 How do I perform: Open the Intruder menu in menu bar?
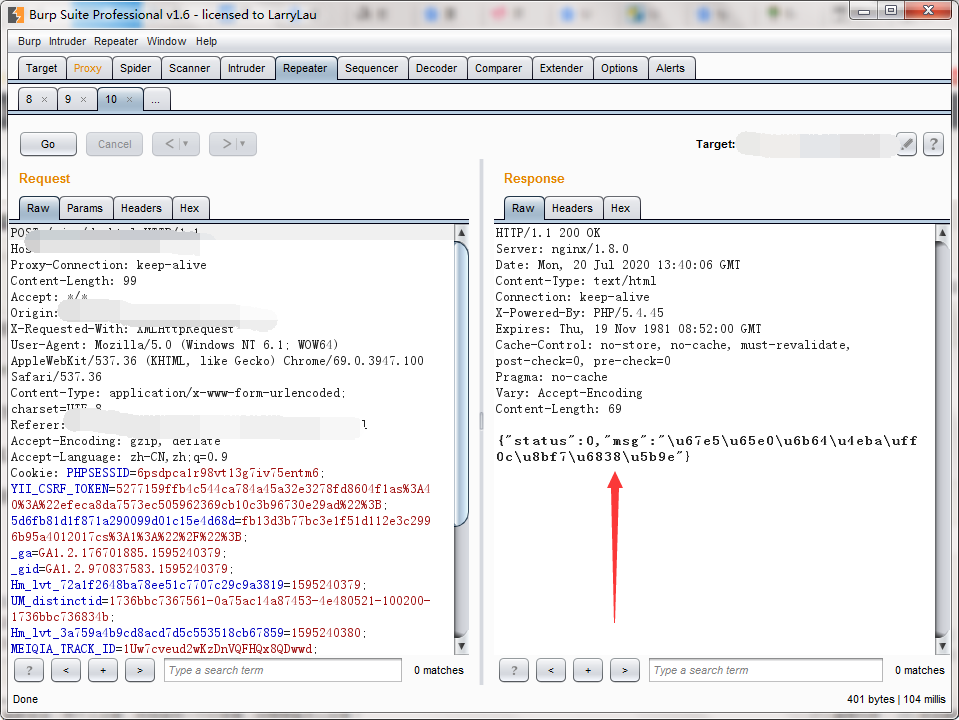67,41
